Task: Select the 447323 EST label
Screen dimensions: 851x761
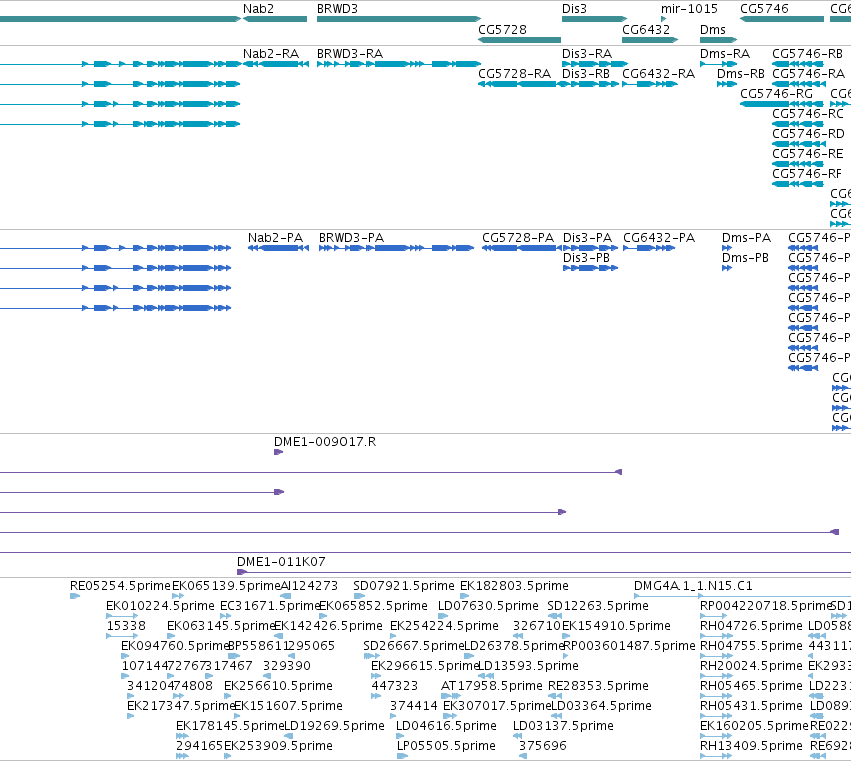Action: (395, 686)
